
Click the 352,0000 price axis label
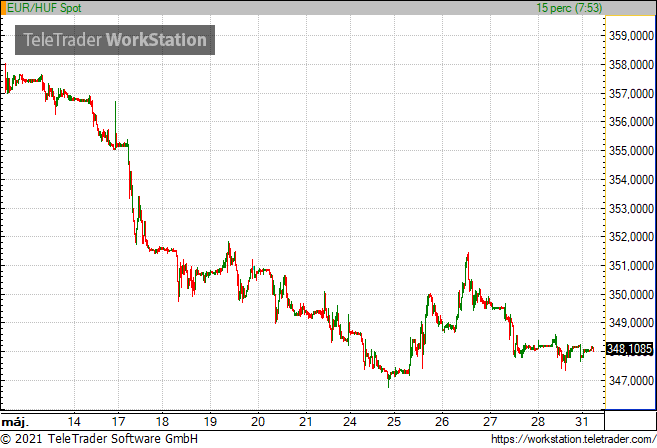[x=631, y=237]
